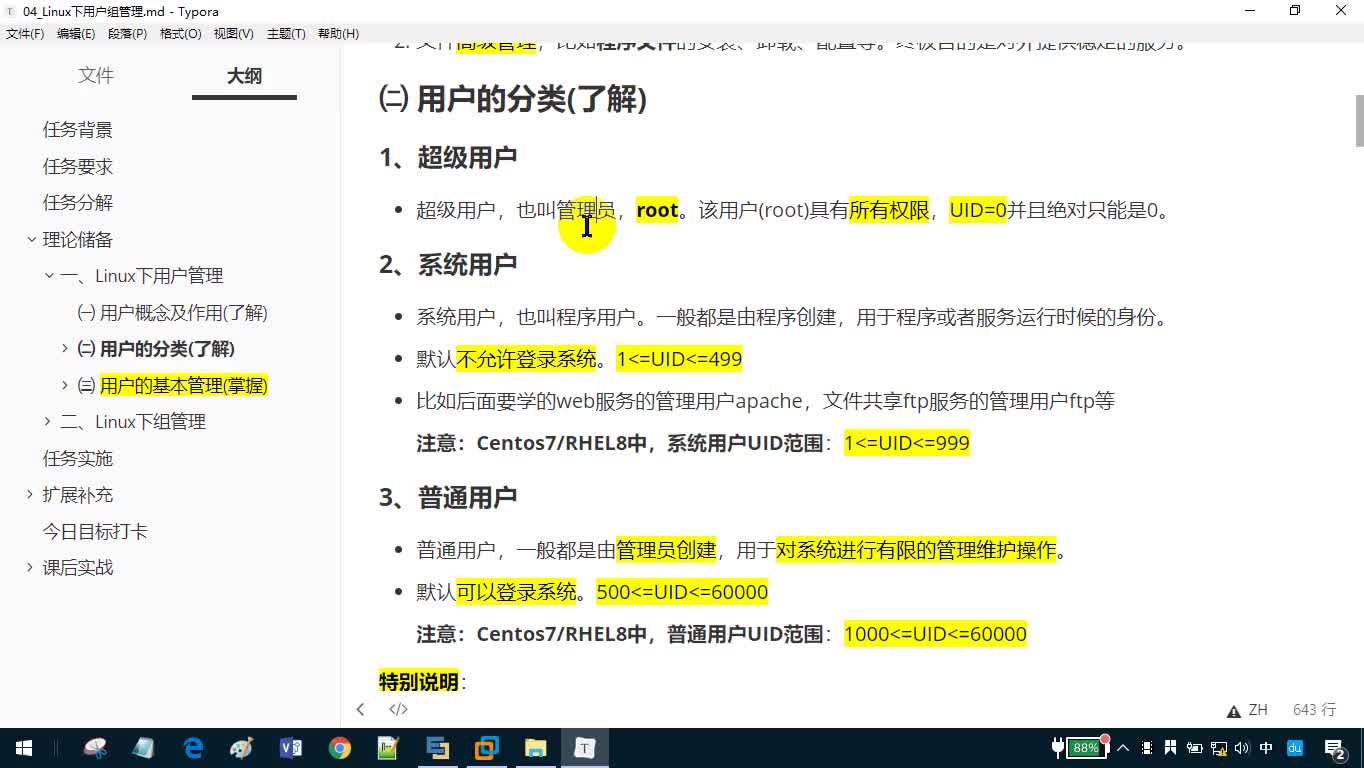1364x768 pixels.
Task: Expand the 用户的基本管理(掌握) outline node
Action: click(65, 385)
